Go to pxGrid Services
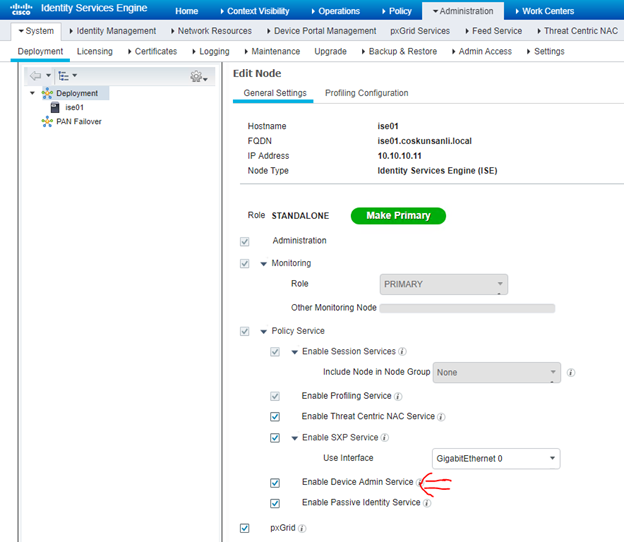Viewport: 624px width, 542px height. 420,31
